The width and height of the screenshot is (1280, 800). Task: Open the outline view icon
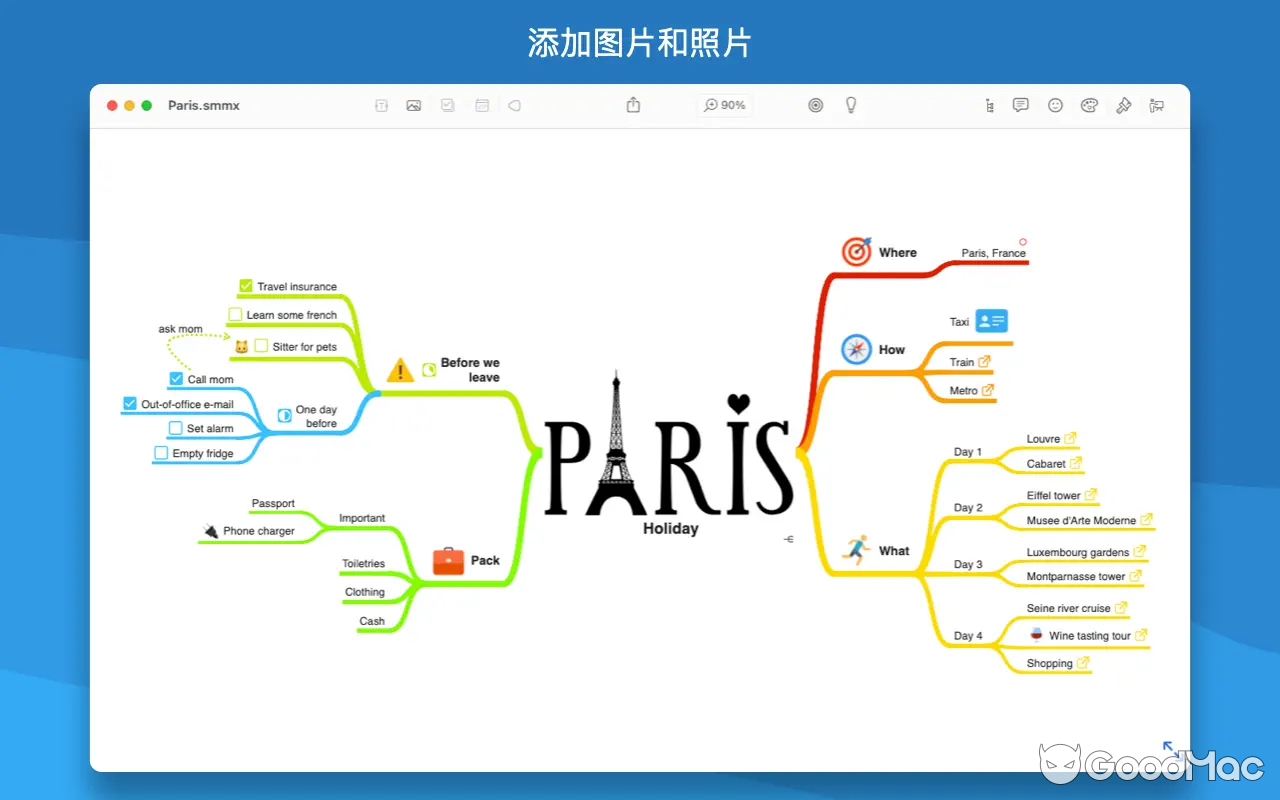988,105
